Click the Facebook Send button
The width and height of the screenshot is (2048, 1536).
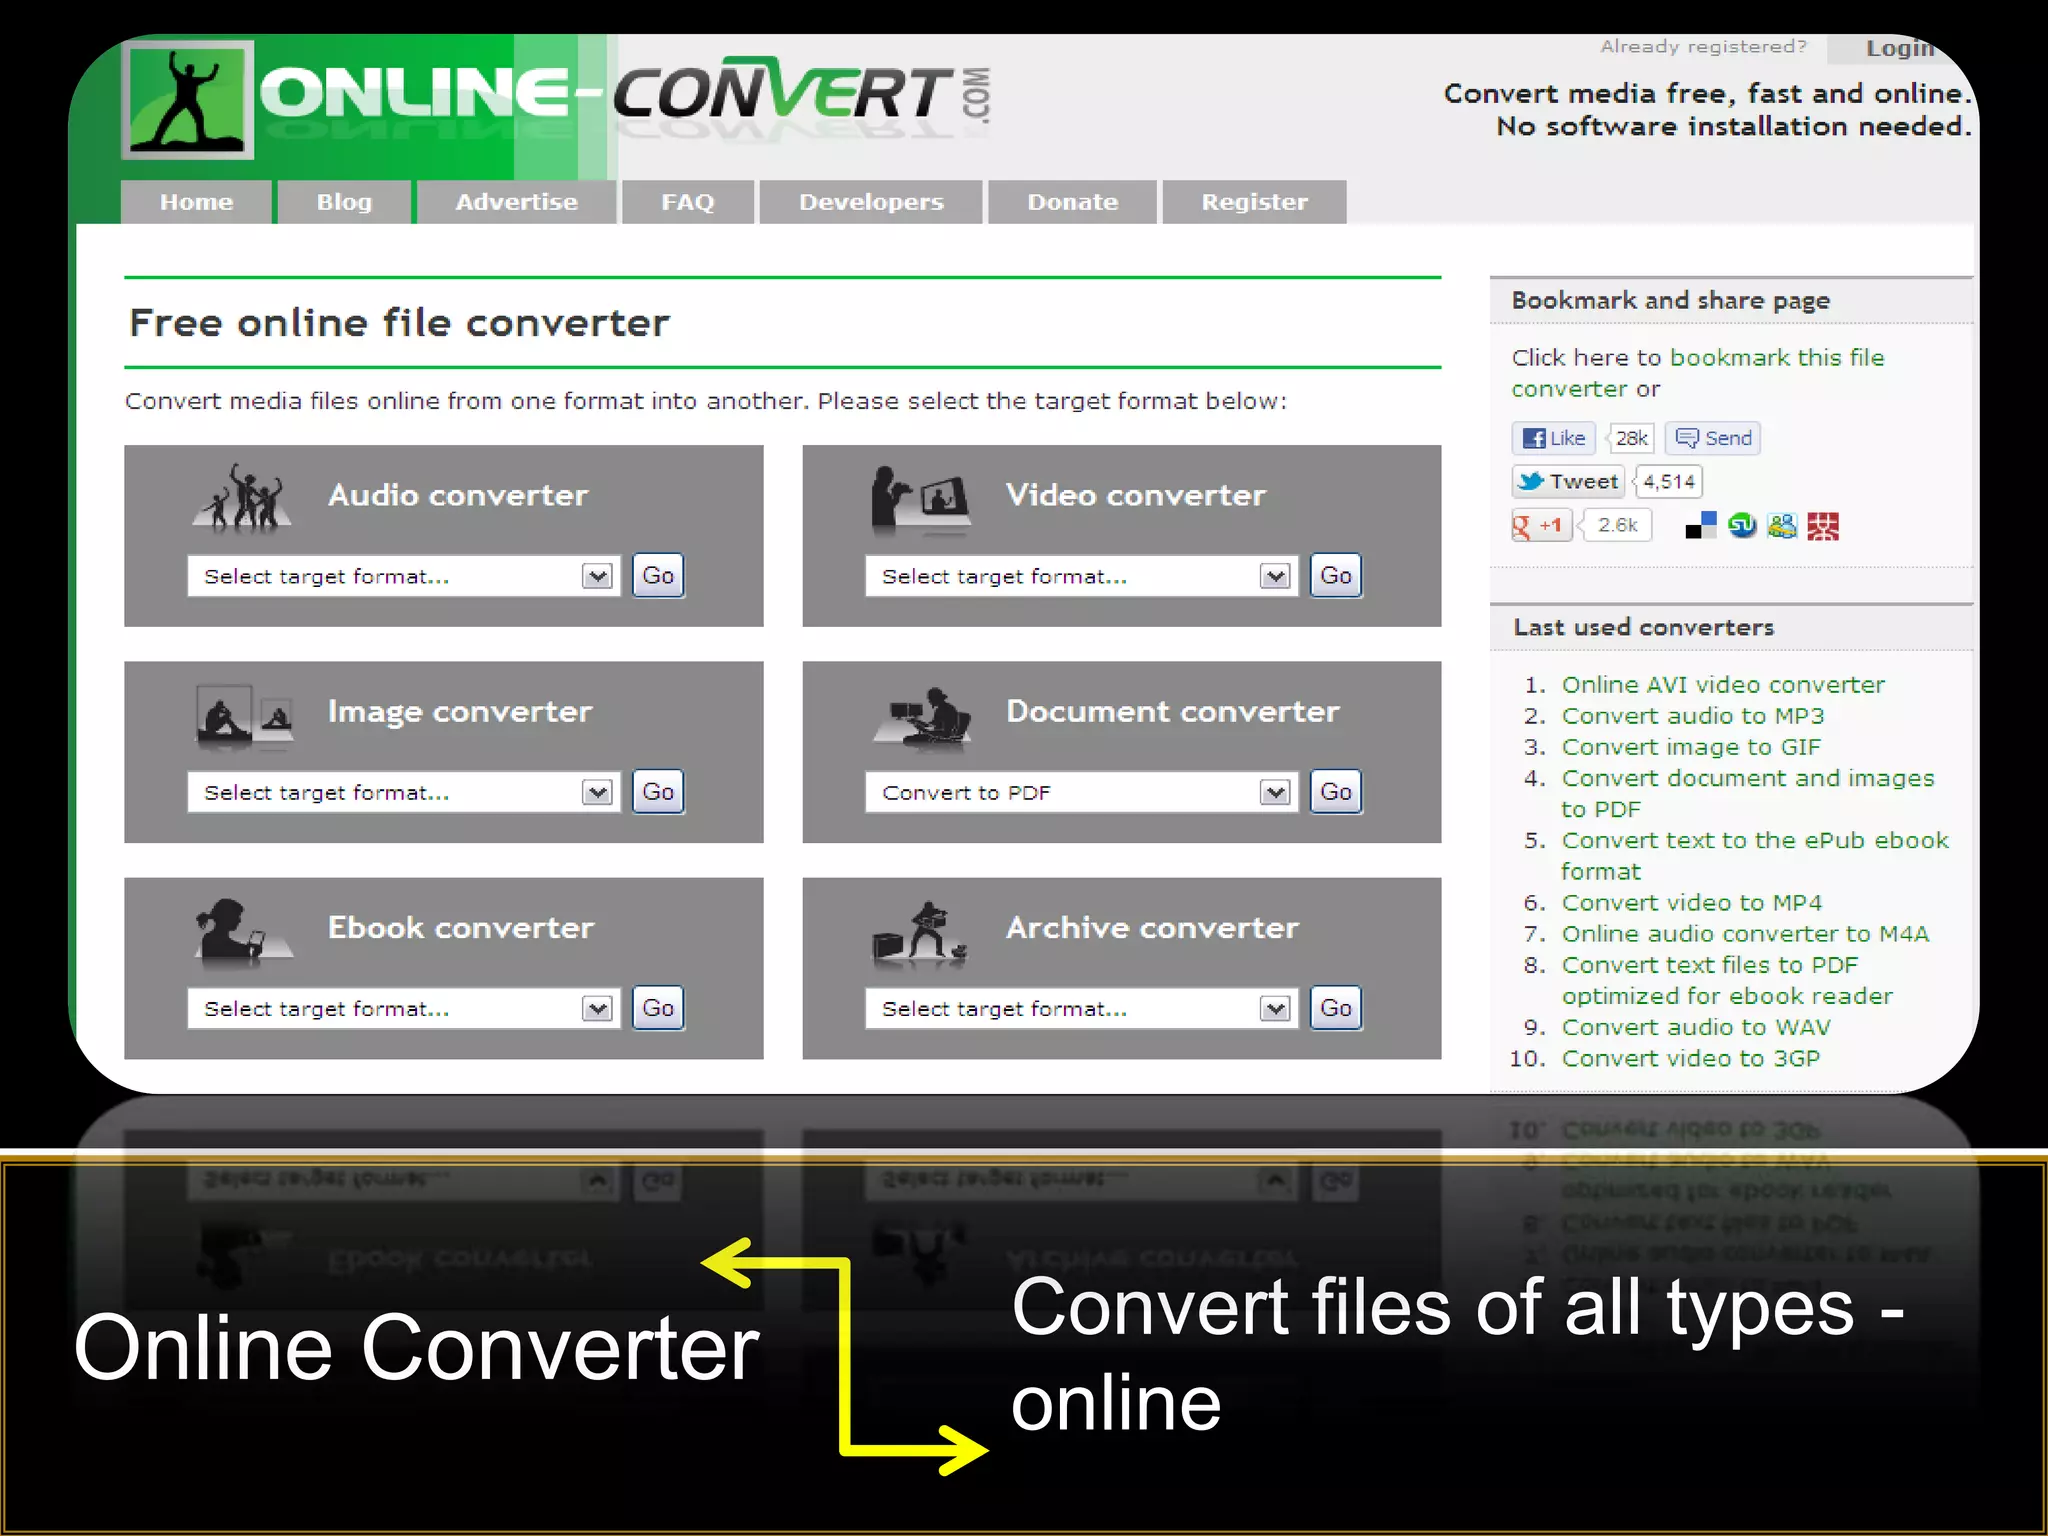1713,438
